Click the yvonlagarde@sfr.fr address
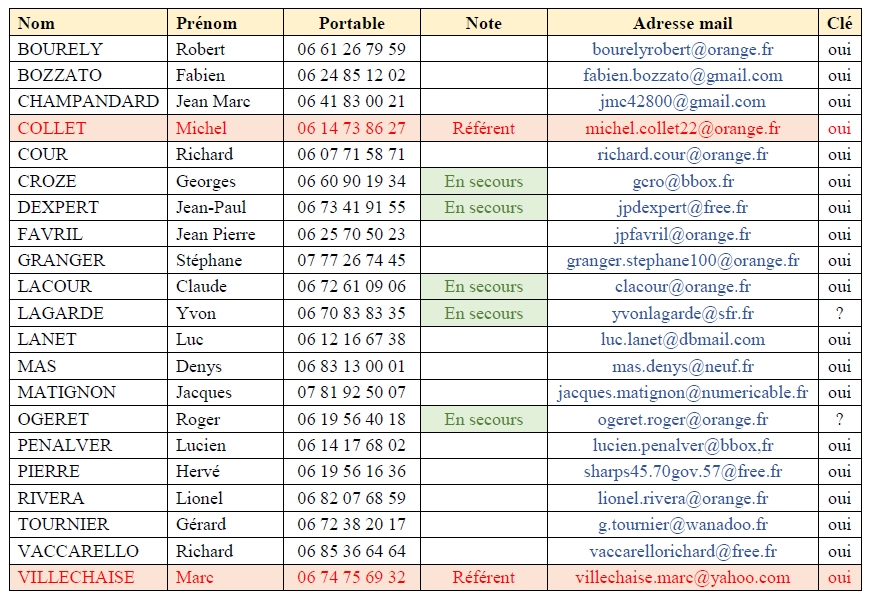 click(683, 313)
